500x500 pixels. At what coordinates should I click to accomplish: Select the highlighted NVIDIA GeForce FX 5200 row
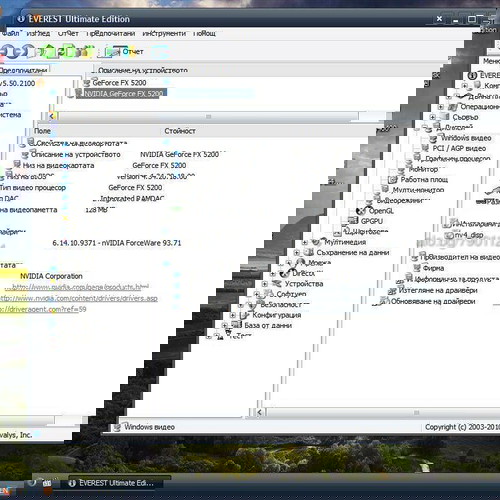tap(124, 94)
